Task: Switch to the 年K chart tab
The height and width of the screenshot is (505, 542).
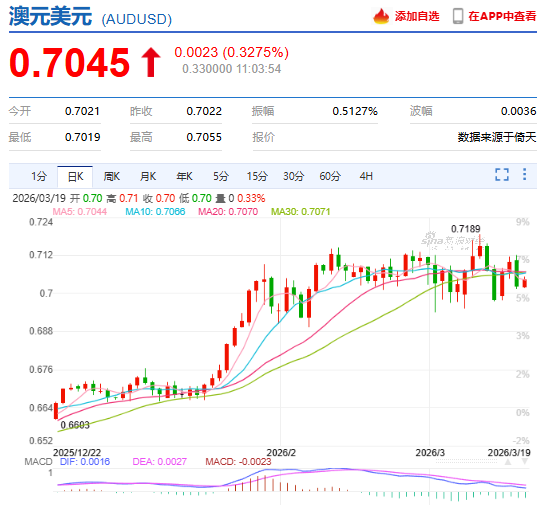Action: 184,176
